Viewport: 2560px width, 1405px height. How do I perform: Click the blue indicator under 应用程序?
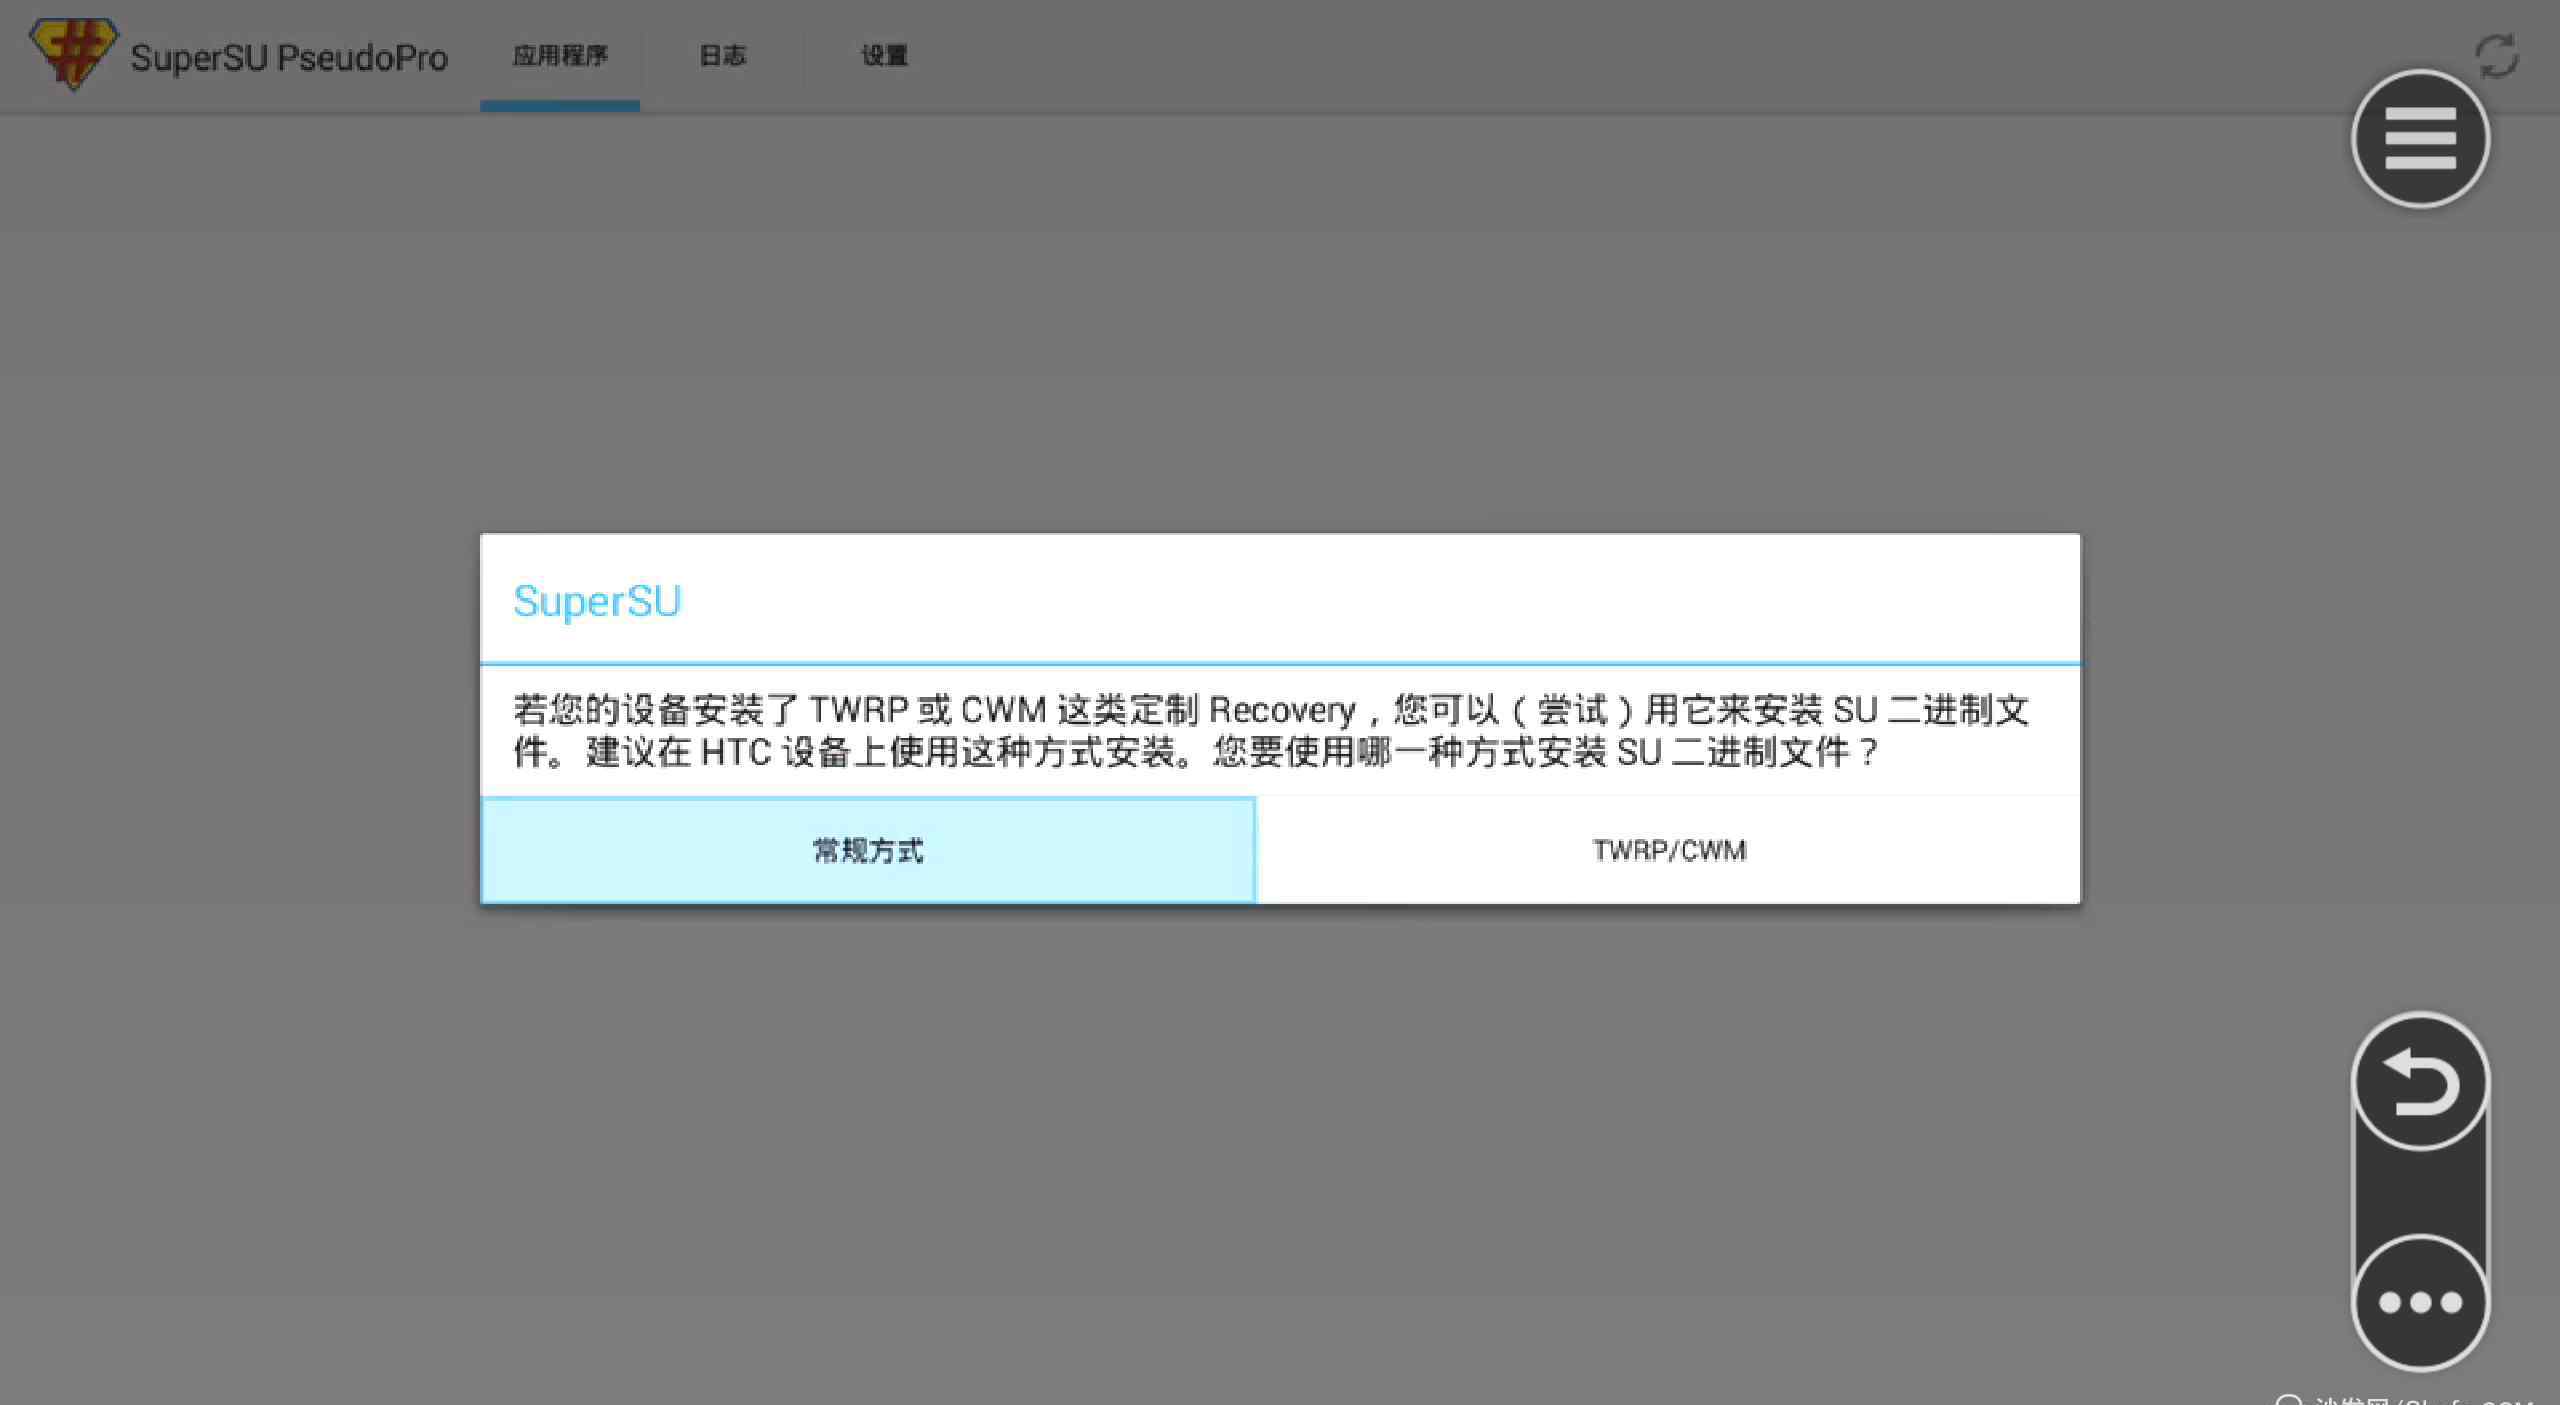[x=560, y=106]
